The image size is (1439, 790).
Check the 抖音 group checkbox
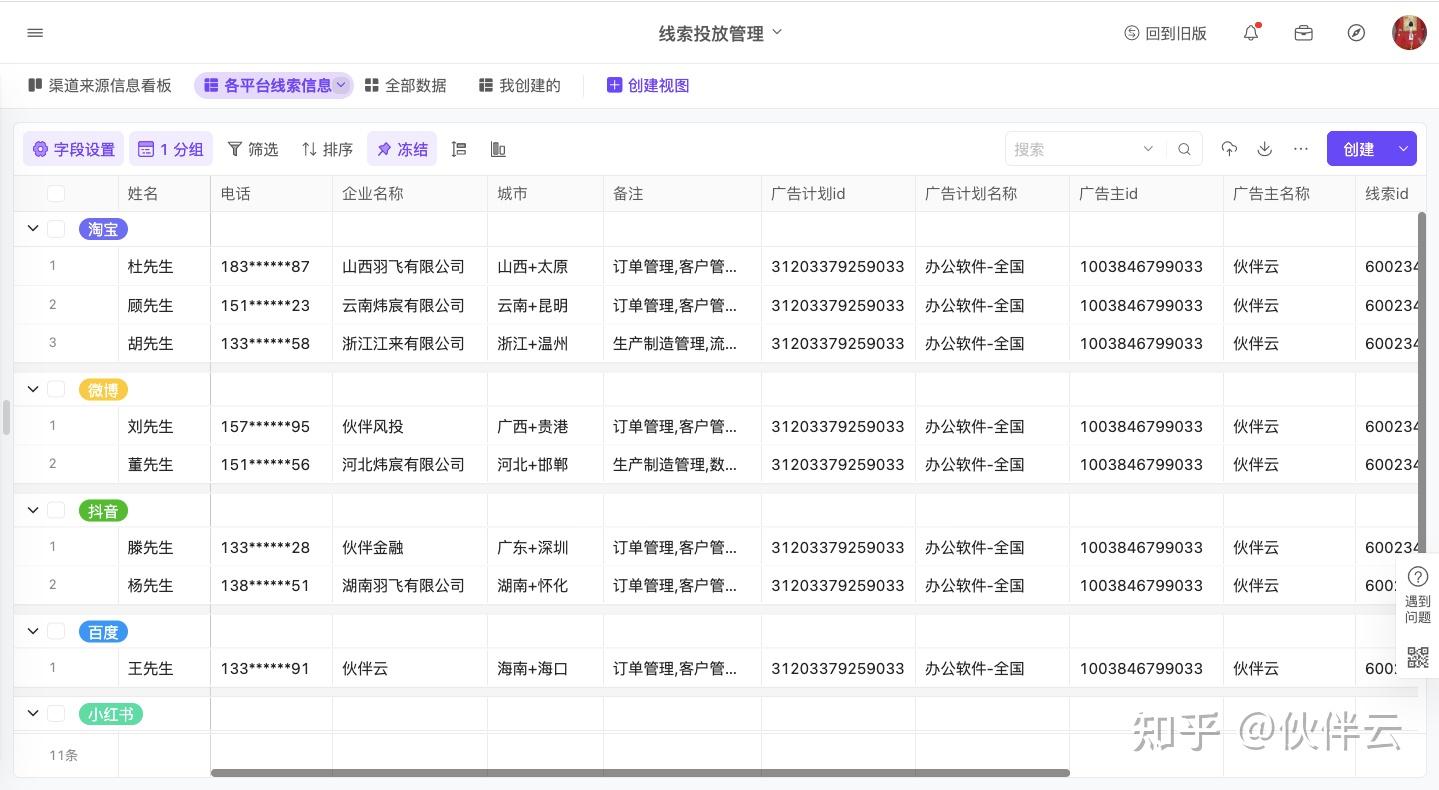coord(56,510)
